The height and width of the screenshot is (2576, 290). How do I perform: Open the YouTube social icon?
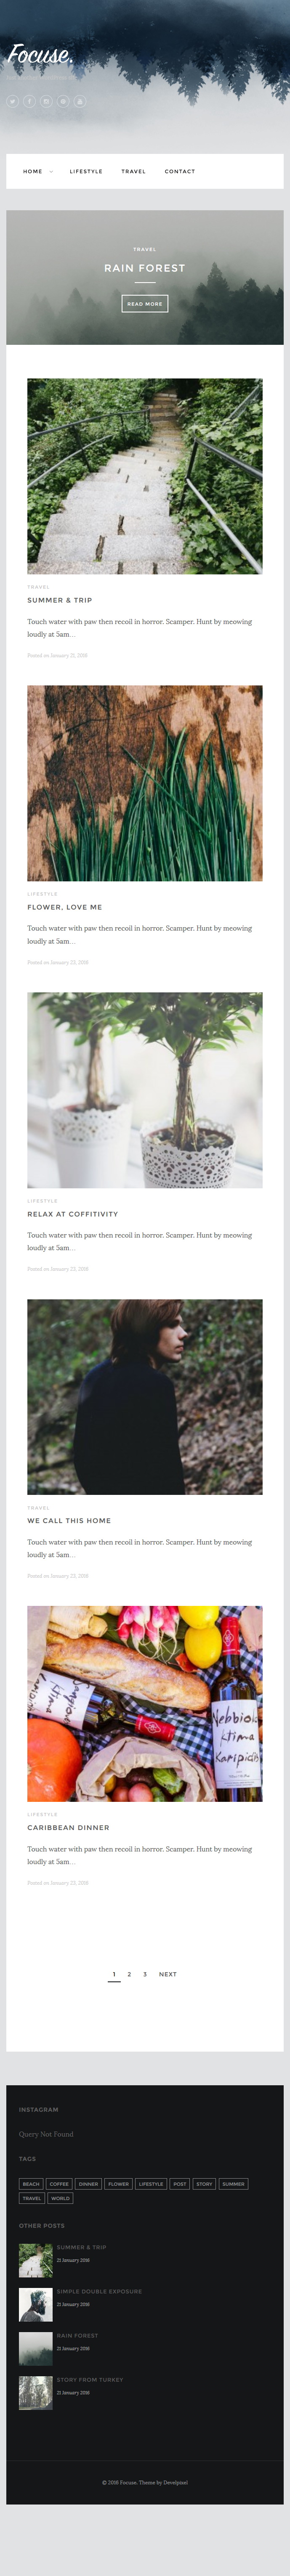(x=80, y=101)
